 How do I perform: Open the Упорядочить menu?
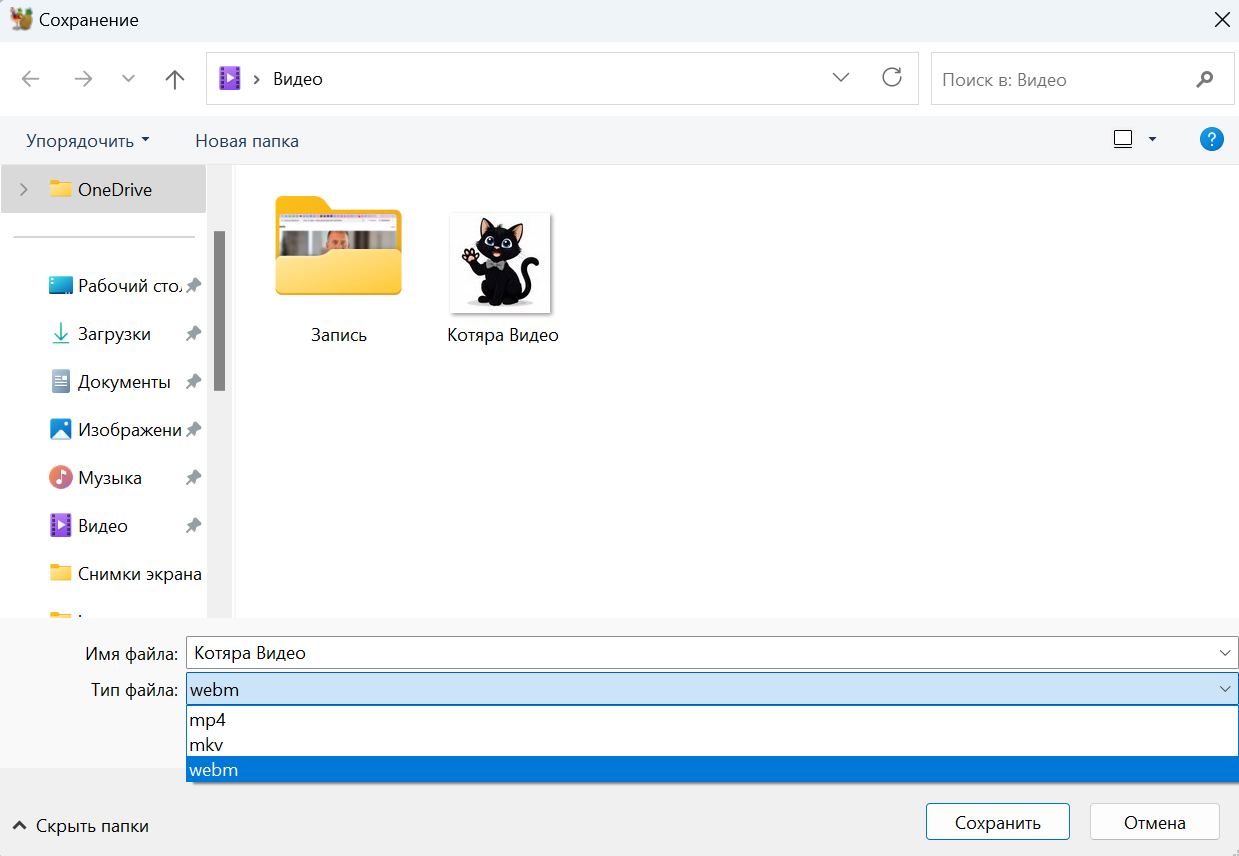click(87, 141)
